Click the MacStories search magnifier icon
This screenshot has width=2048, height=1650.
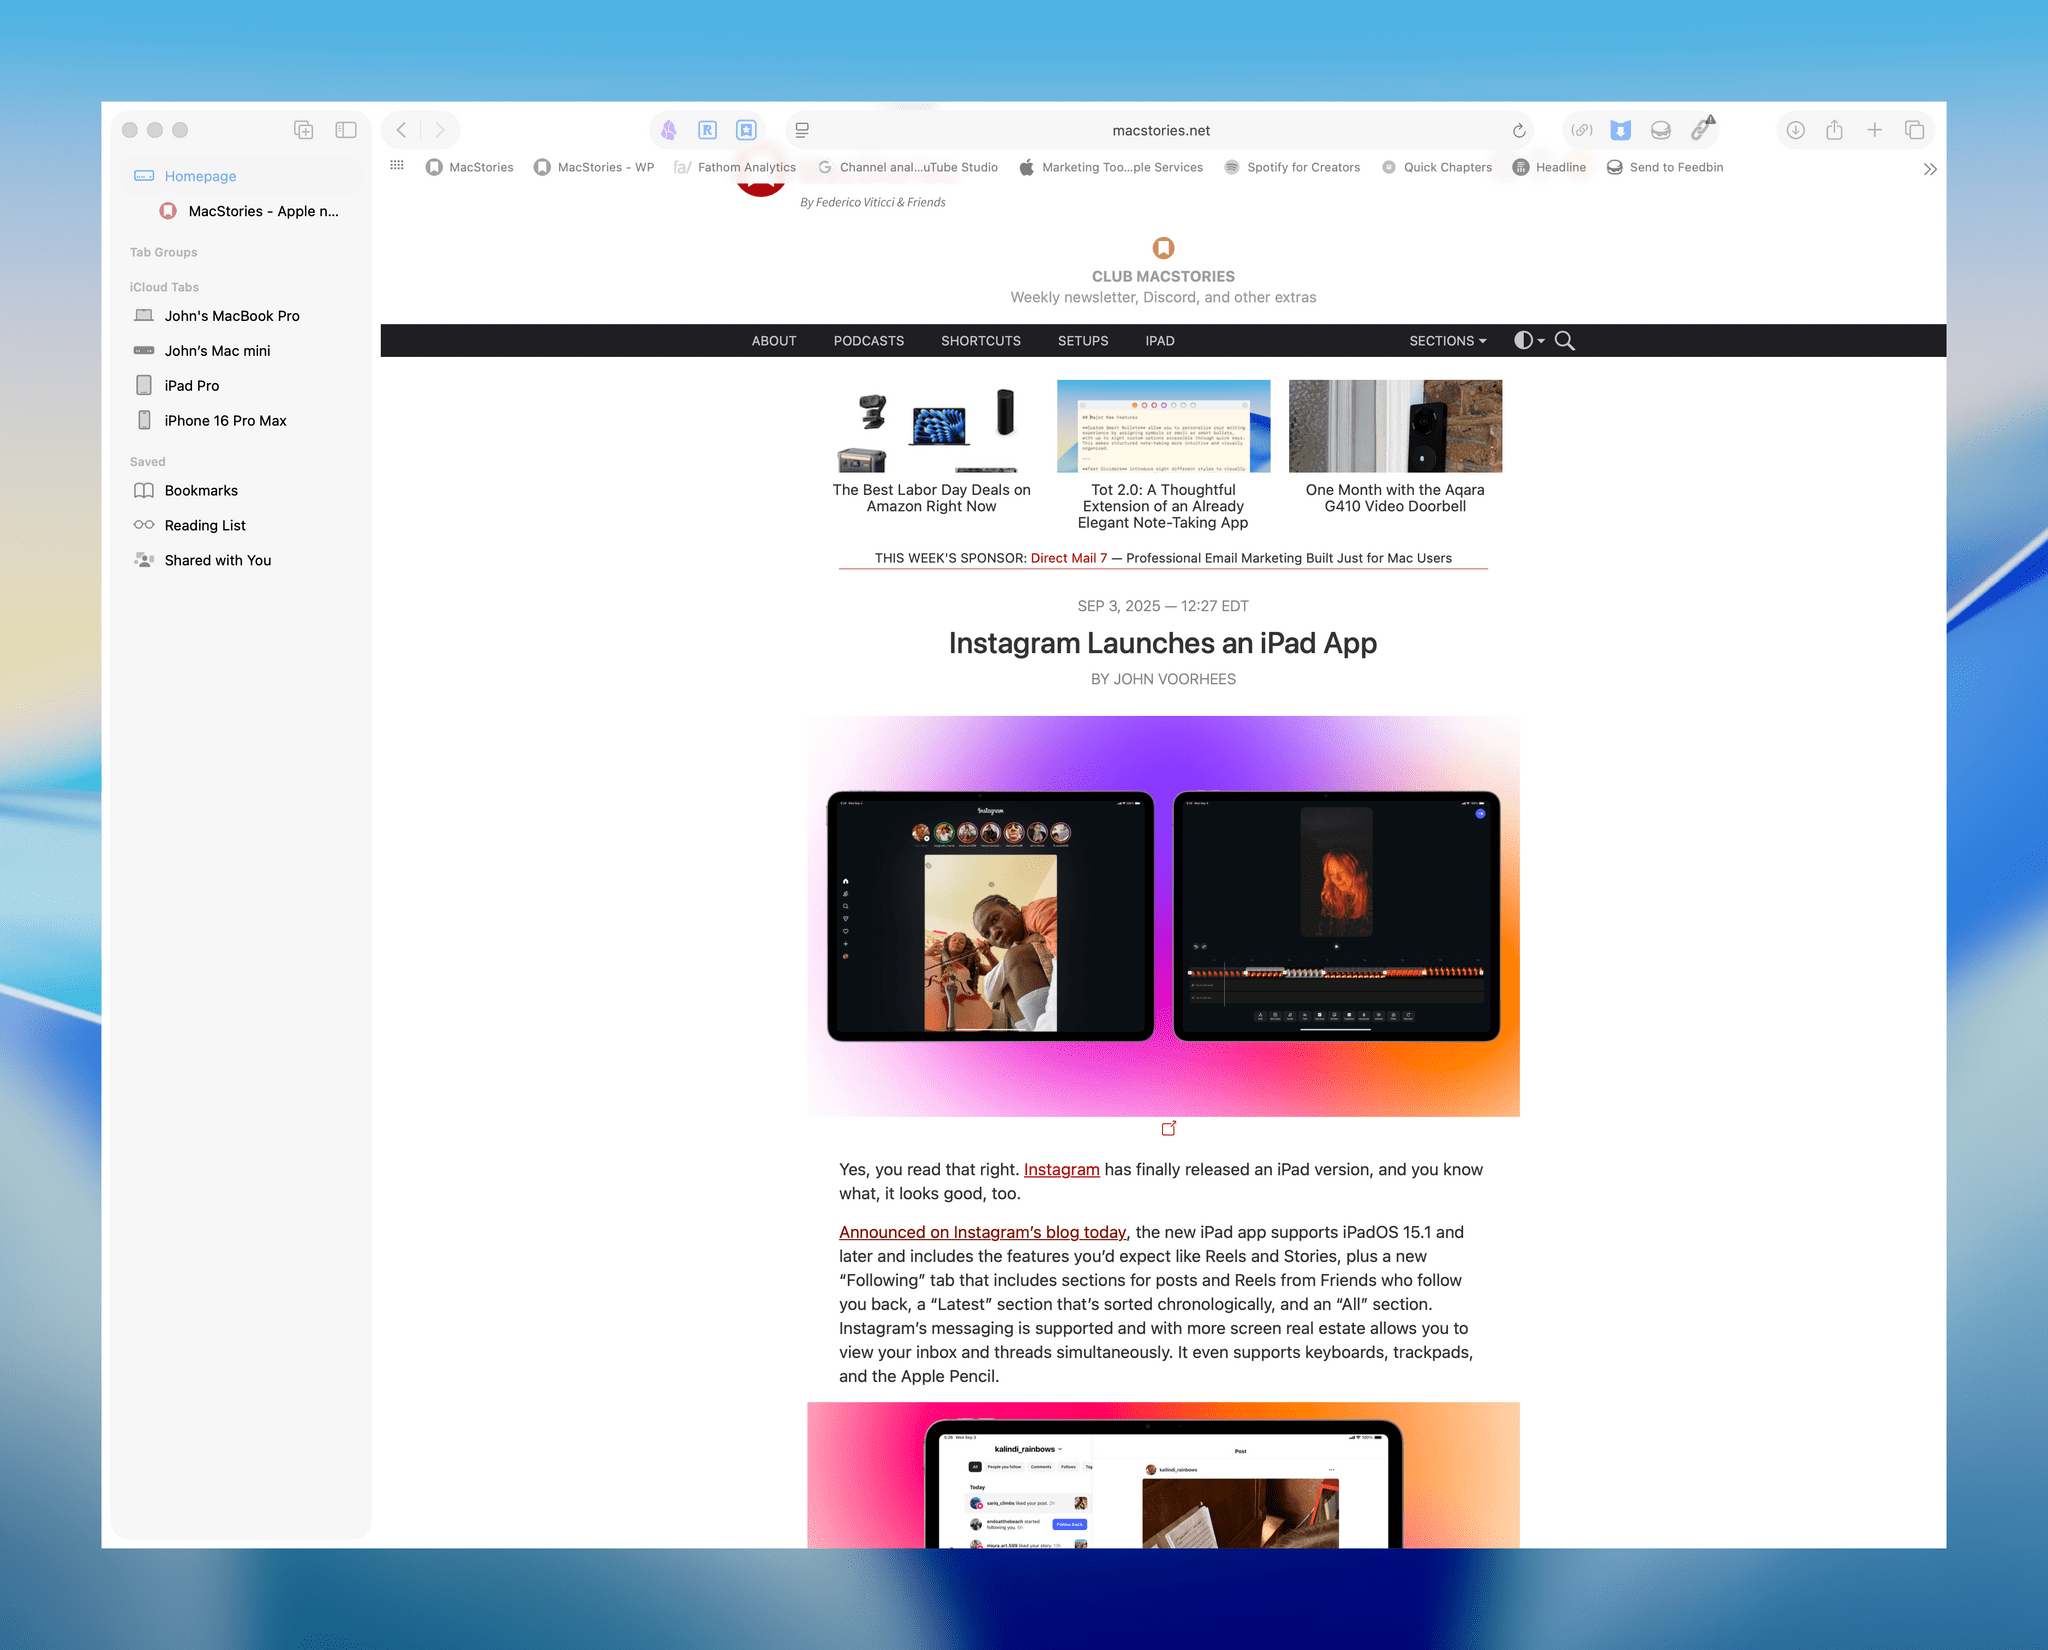coord(1565,341)
